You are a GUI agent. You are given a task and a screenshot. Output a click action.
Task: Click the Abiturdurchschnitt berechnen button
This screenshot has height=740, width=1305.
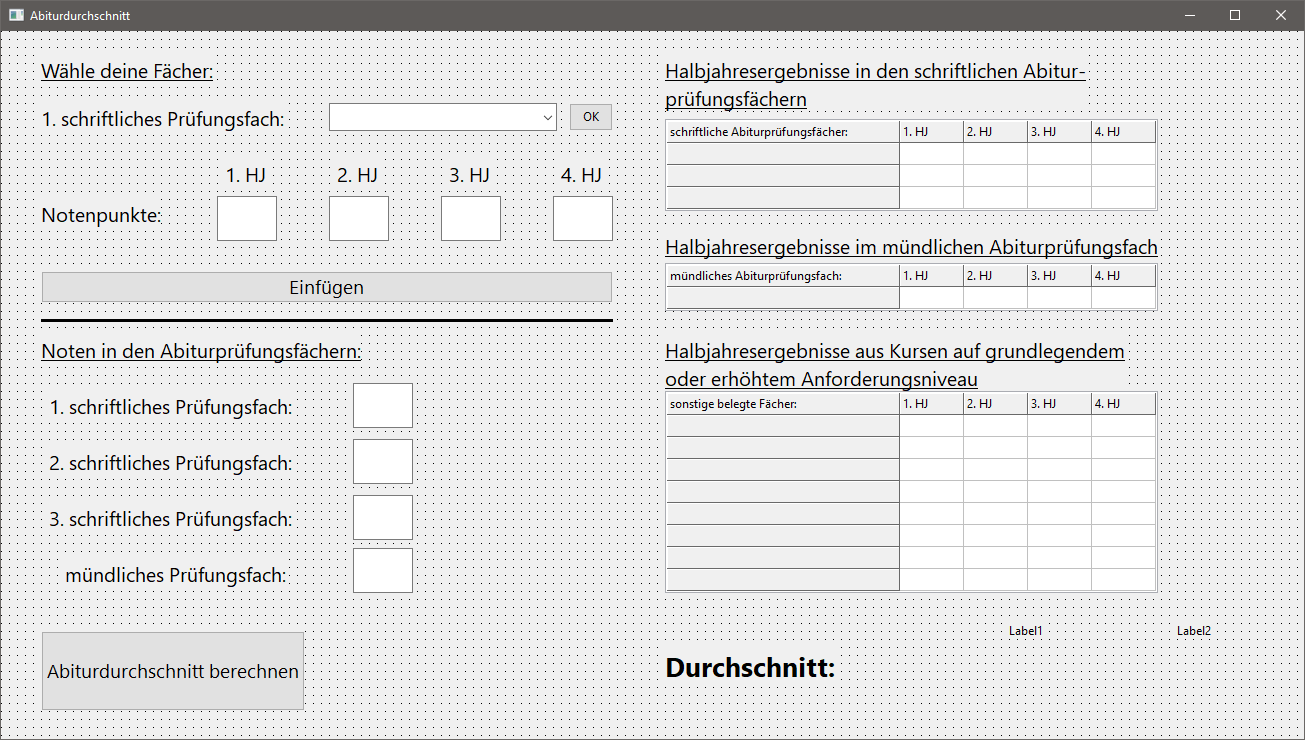point(173,671)
